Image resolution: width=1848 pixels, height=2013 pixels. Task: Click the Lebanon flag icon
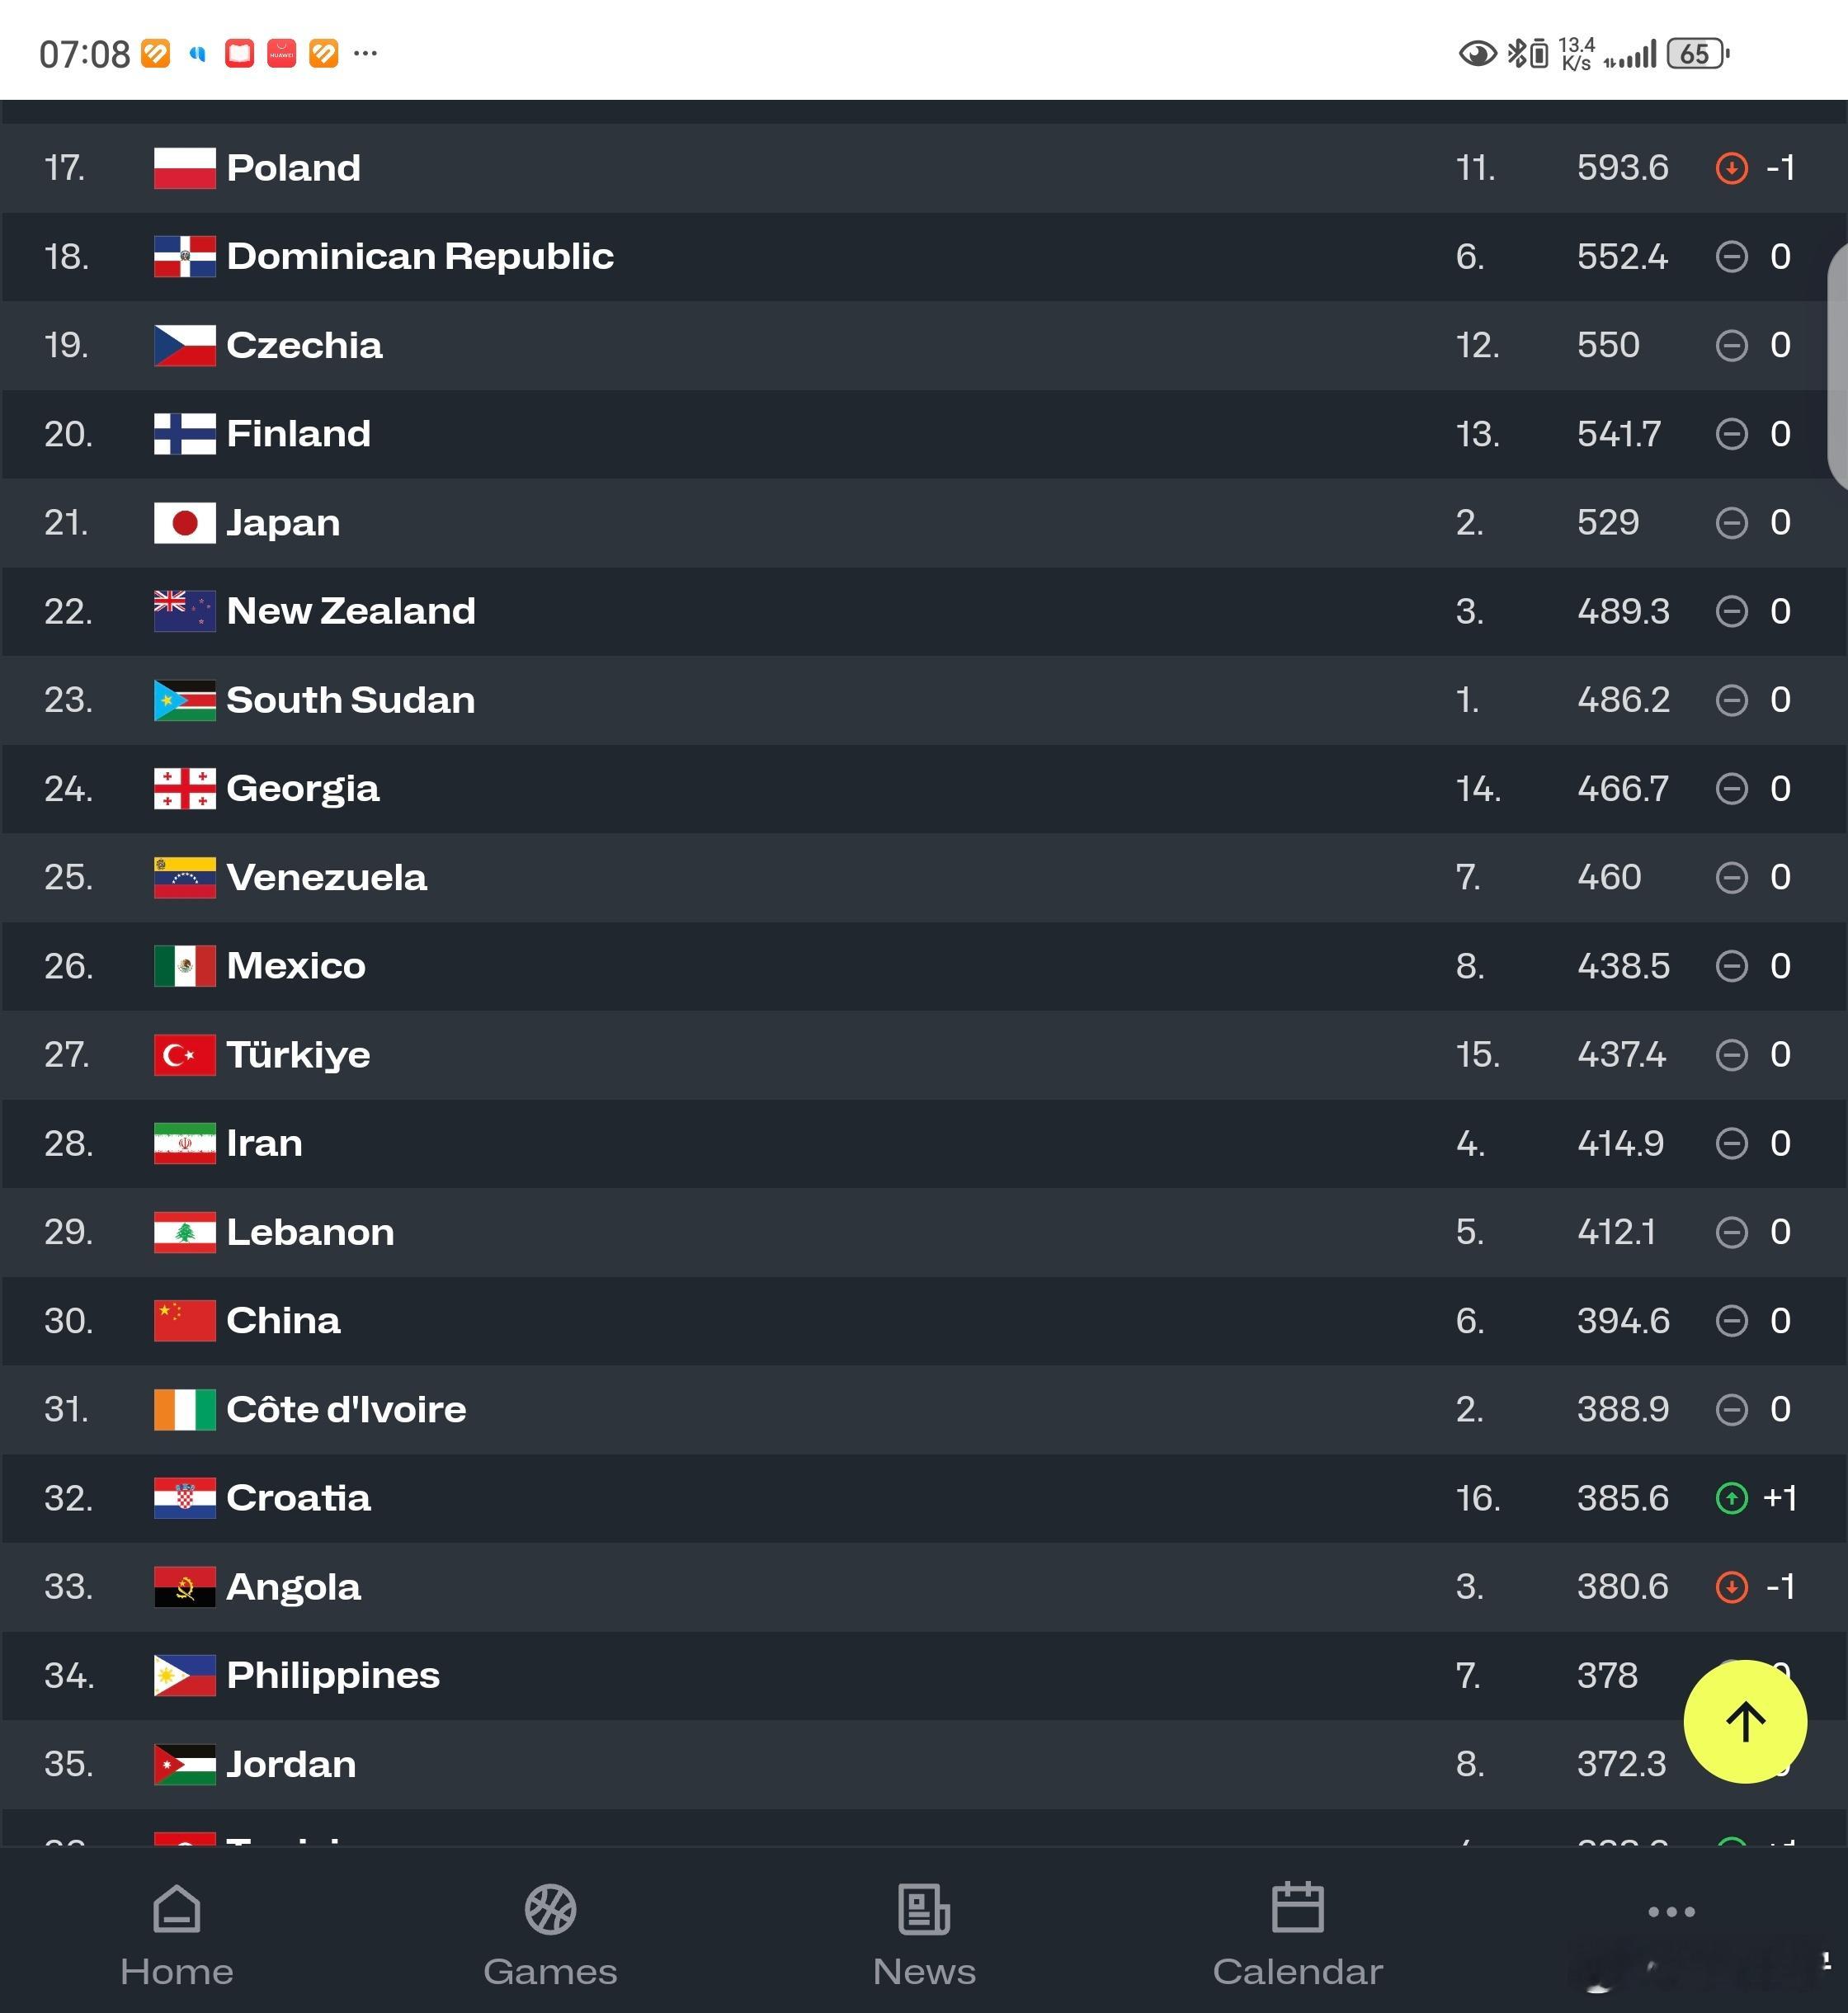185,1232
